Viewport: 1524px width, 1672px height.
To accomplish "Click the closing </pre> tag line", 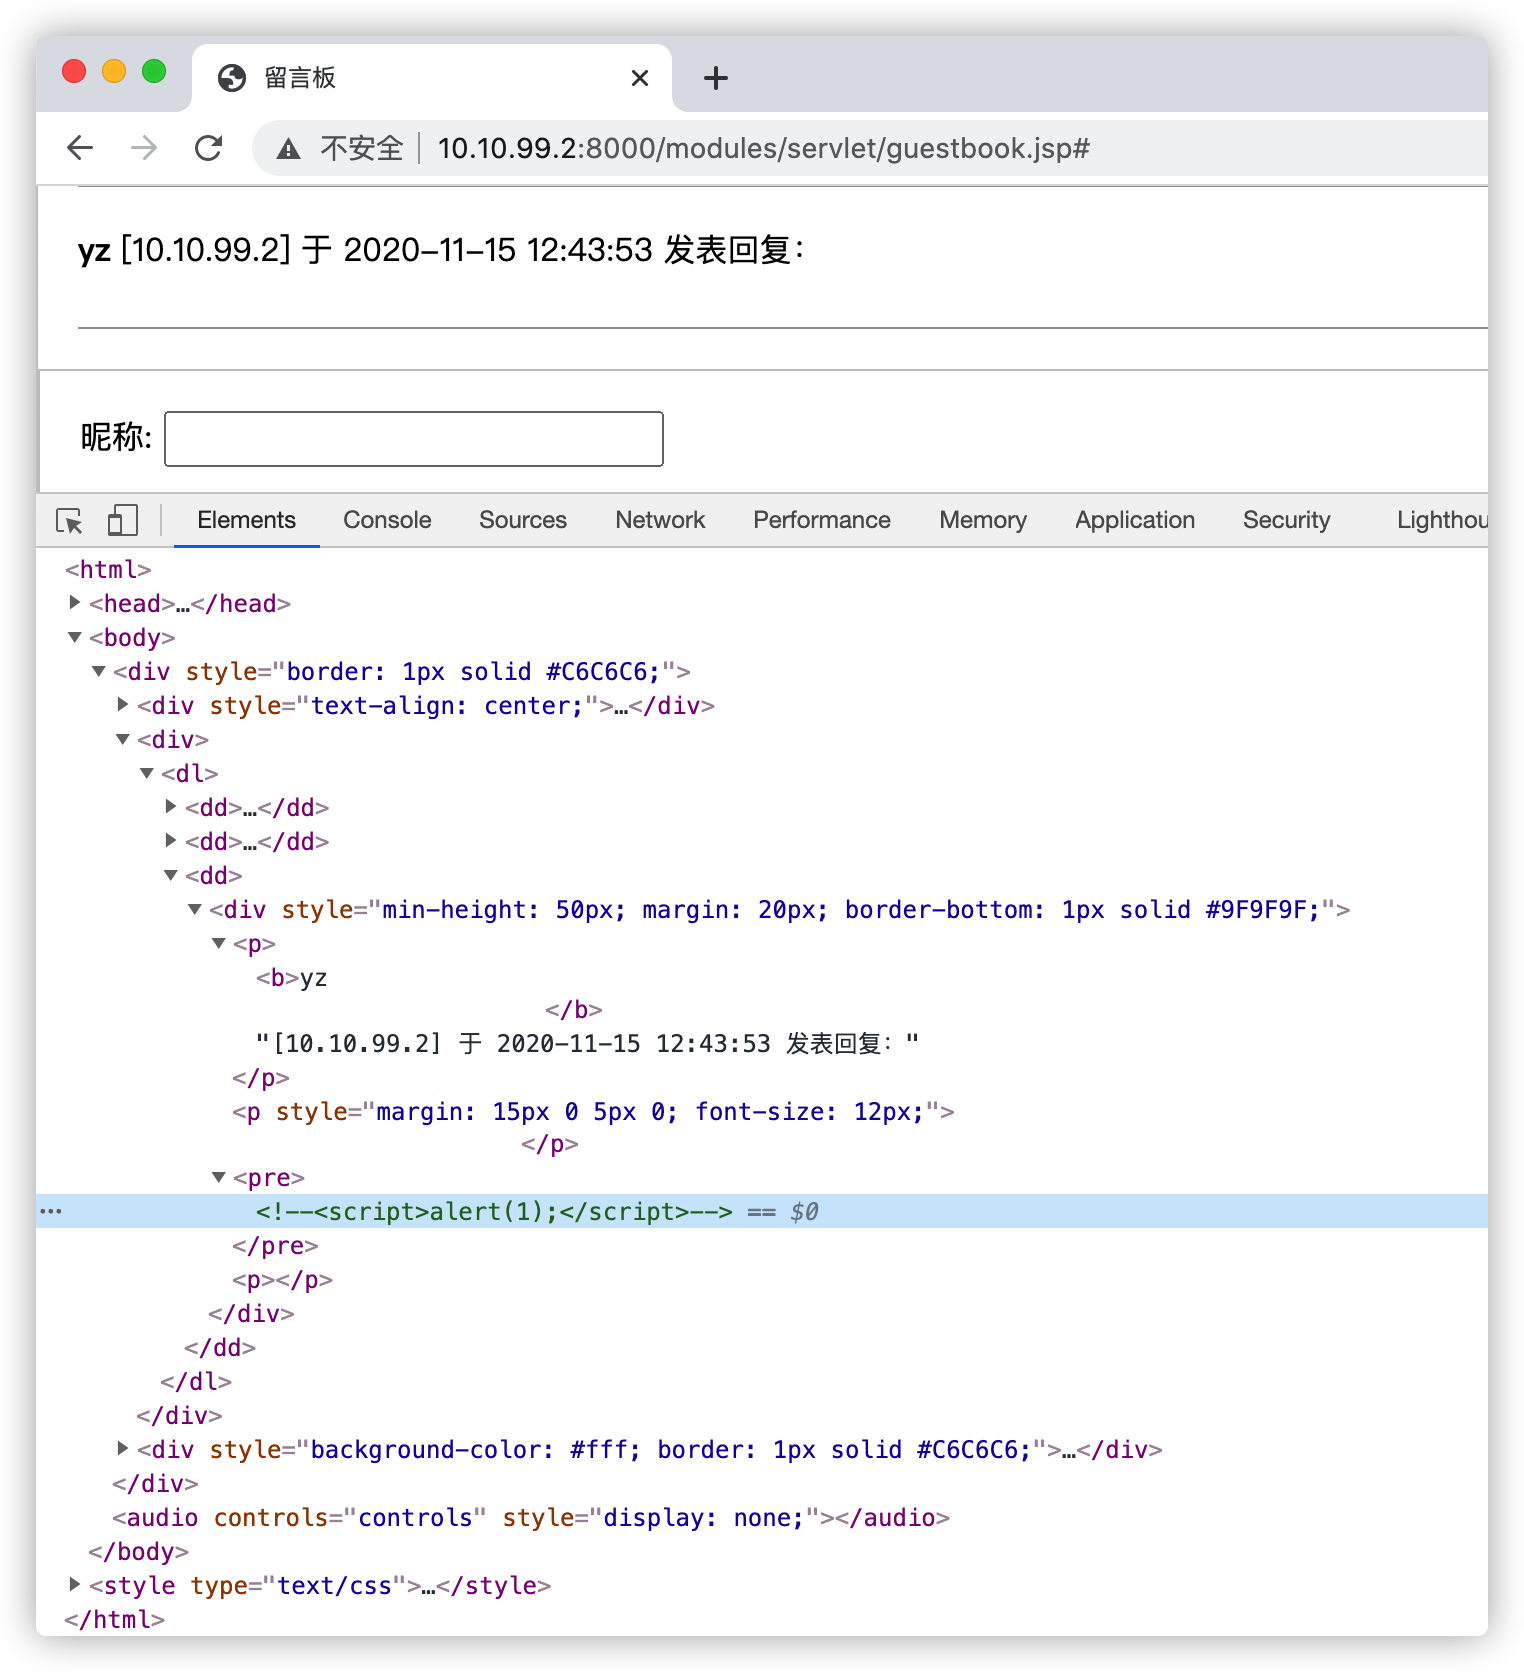I will (276, 1246).
